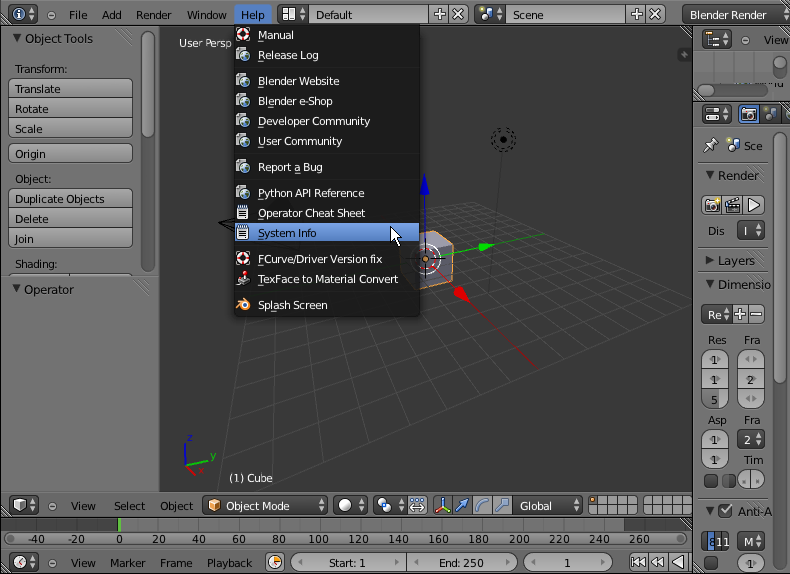The image size is (790, 574).
Task: Toggle the 3D manipulator axes icon
Action: click(442, 505)
